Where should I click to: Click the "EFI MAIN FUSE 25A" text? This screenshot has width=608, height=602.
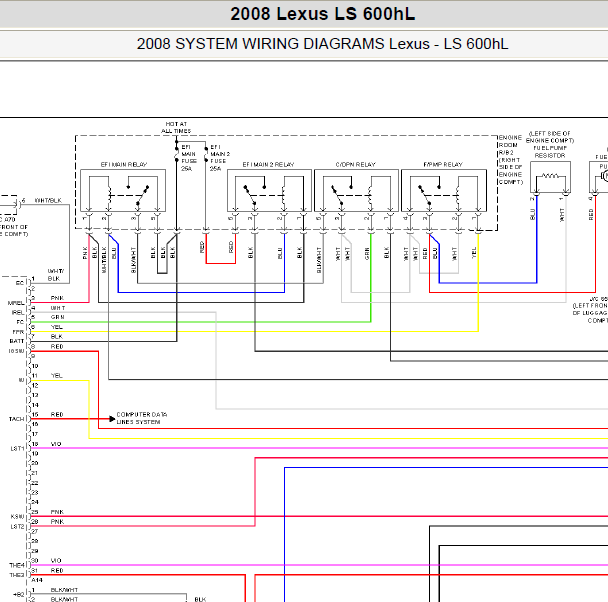[189, 158]
